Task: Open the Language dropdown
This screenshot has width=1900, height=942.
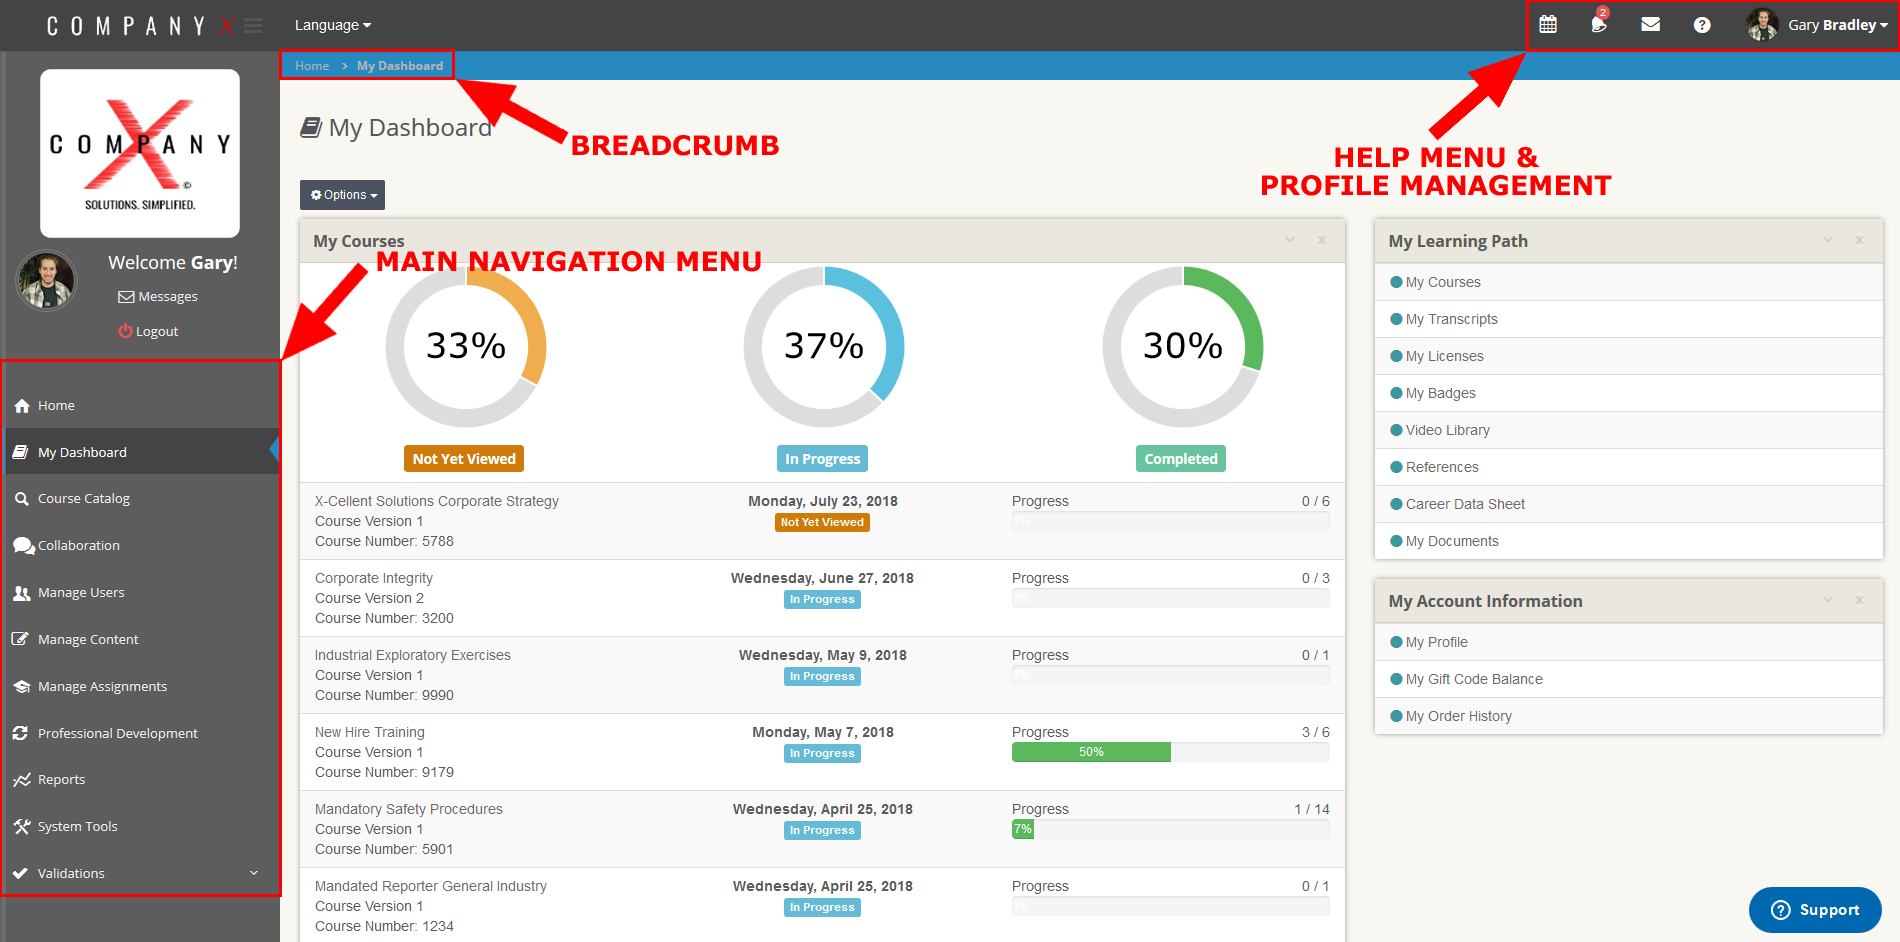Action: tap(331, 24)
